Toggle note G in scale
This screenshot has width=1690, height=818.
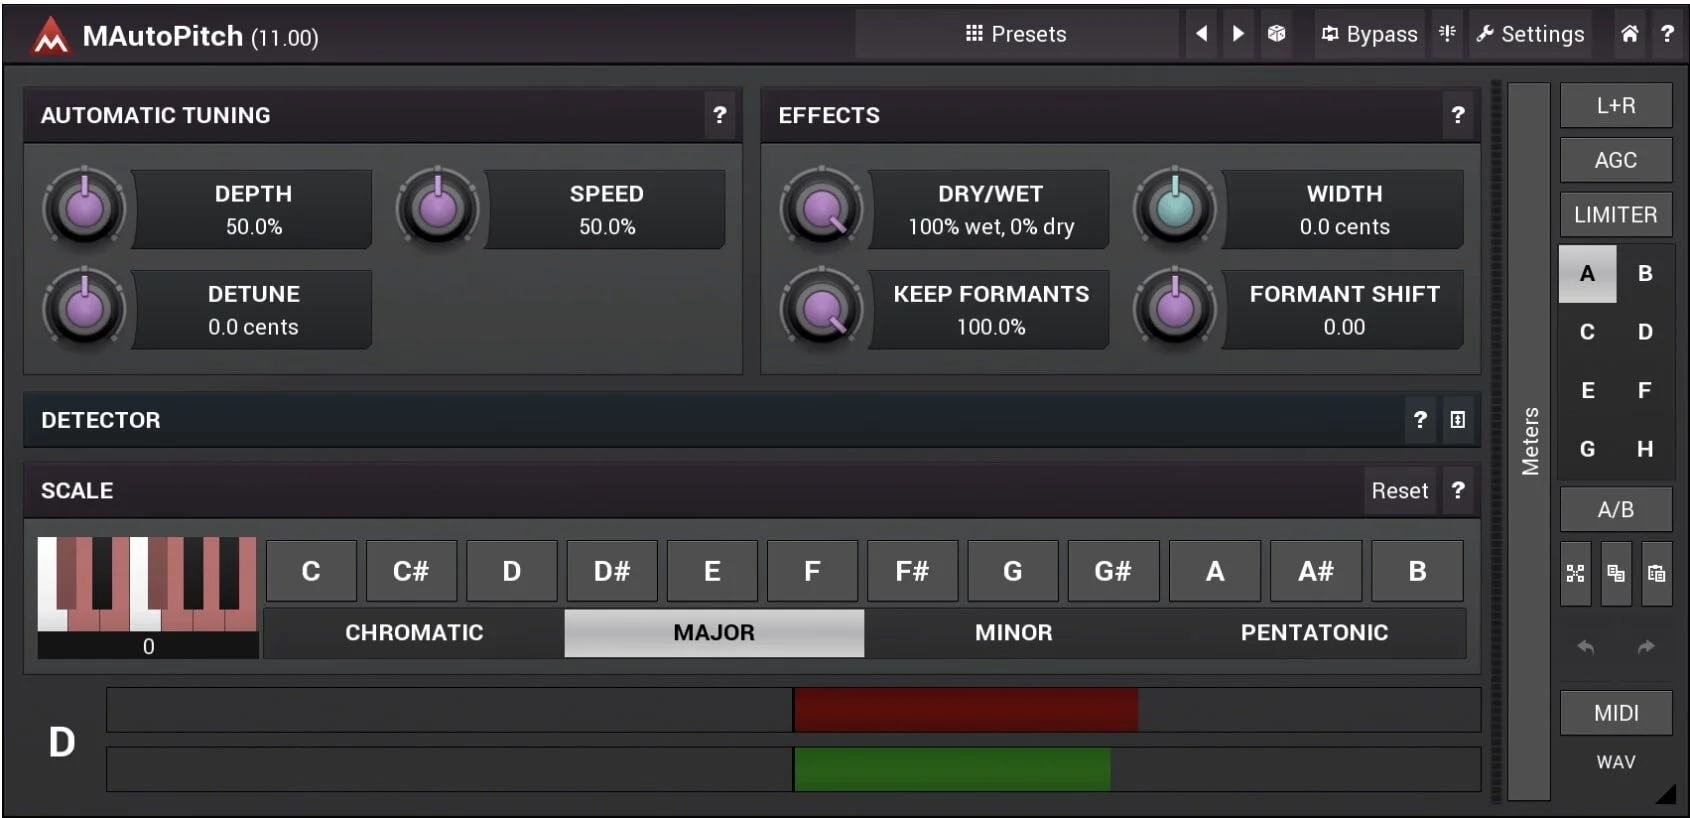click(1013, 572)
